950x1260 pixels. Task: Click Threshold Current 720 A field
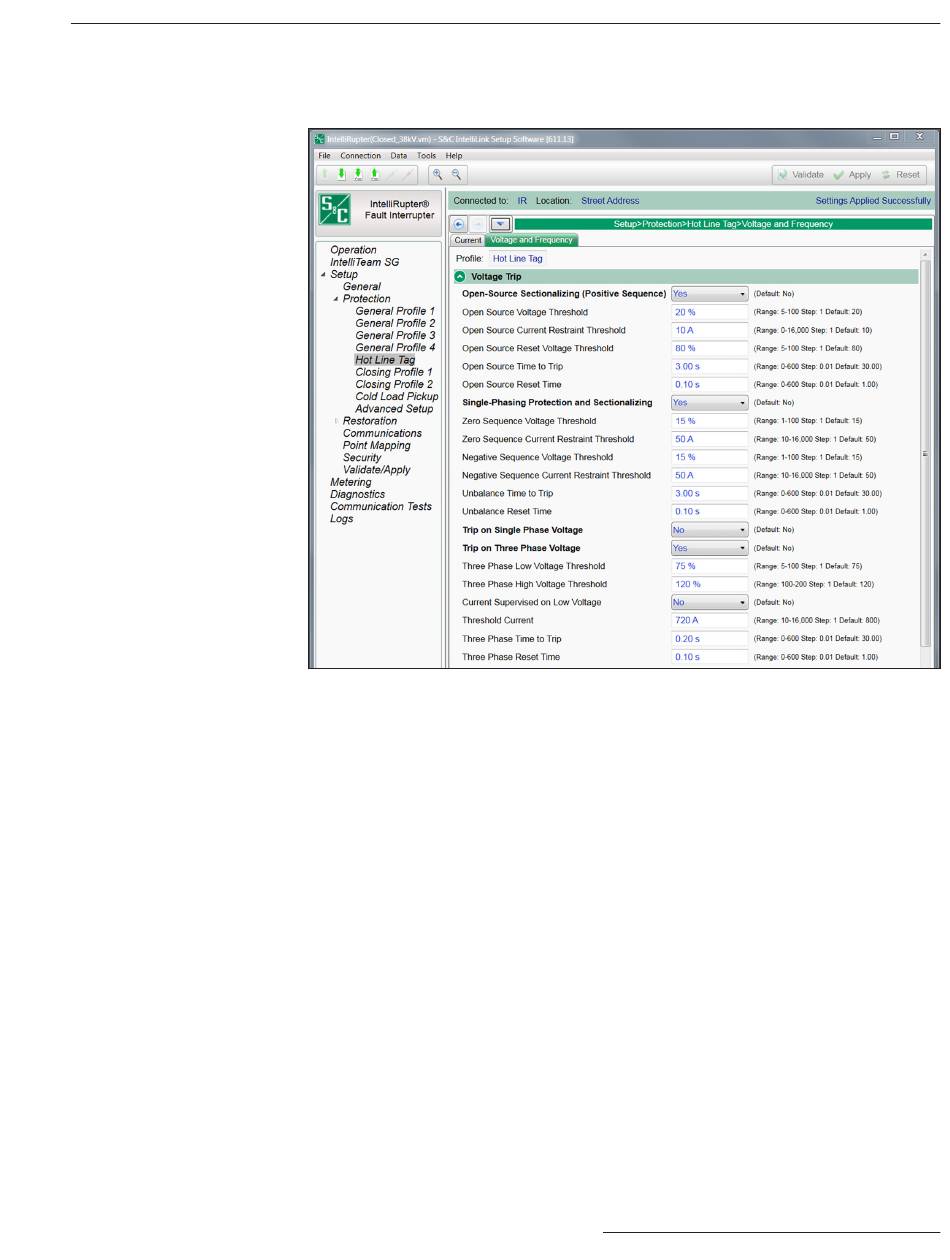(x=709, y=620)
